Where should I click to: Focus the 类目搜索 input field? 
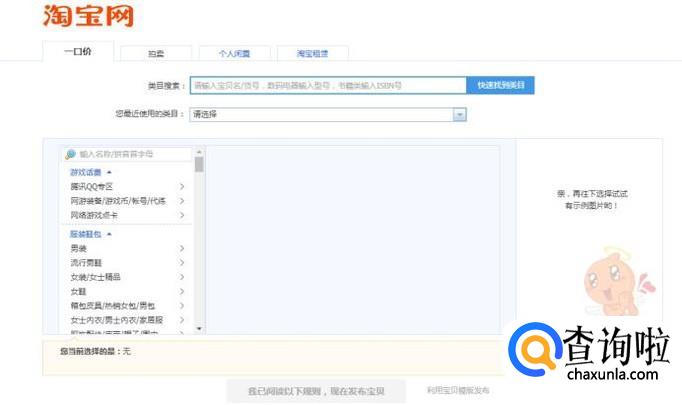328,85
